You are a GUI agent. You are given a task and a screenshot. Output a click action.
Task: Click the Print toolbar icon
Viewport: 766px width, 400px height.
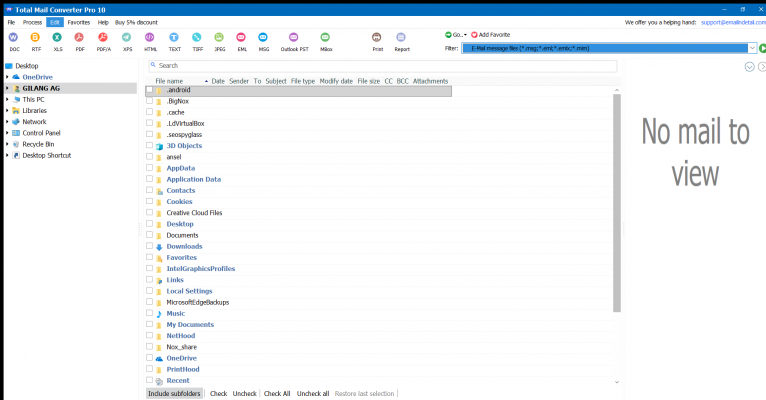377,38
